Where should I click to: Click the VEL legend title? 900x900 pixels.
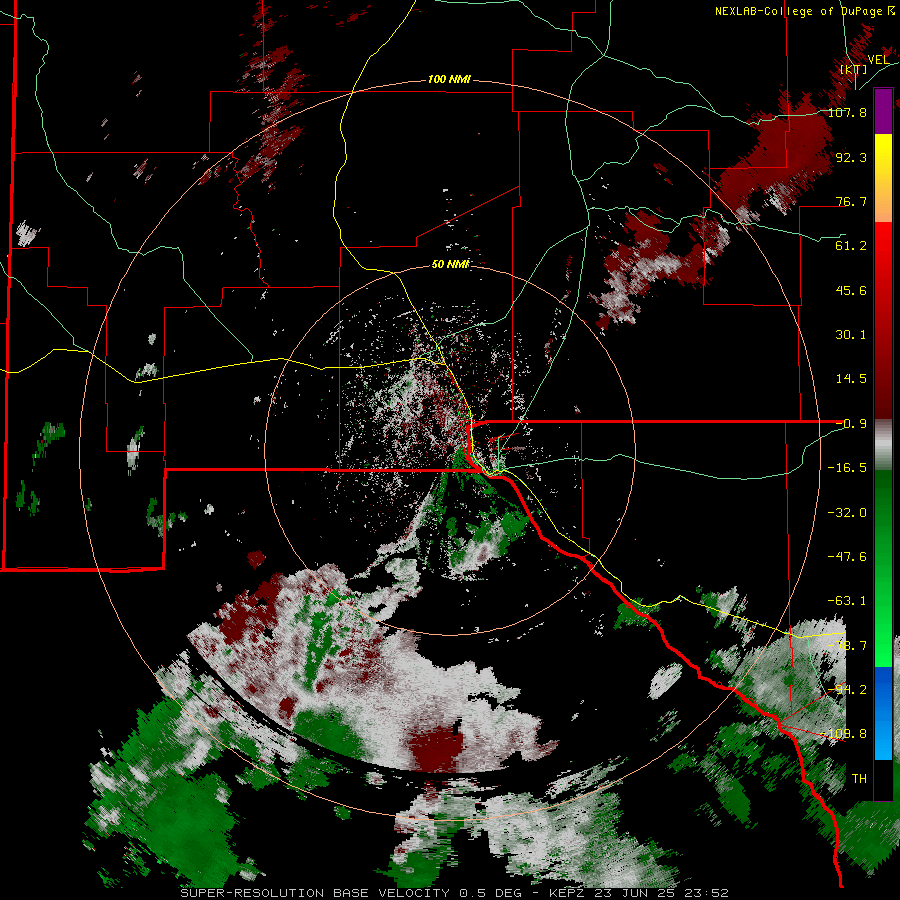(x=878, y=60)
